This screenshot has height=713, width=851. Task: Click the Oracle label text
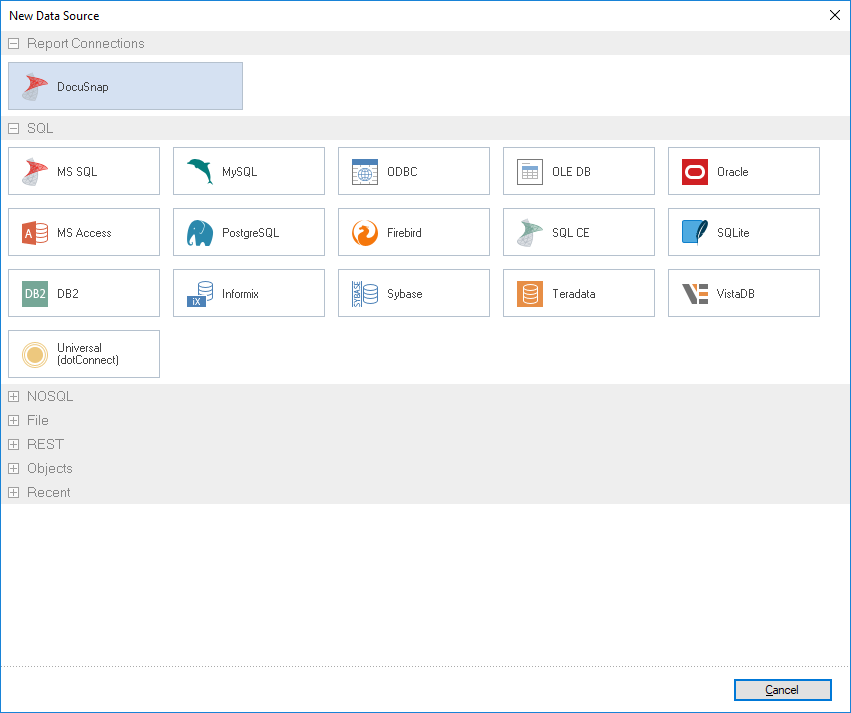coord(733,171)
